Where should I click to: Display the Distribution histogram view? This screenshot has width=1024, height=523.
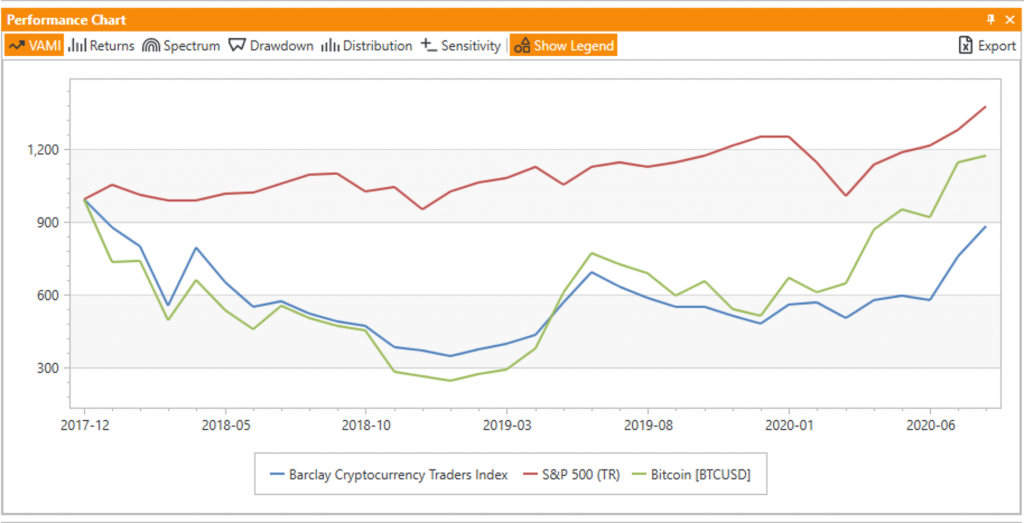(367, 46)
